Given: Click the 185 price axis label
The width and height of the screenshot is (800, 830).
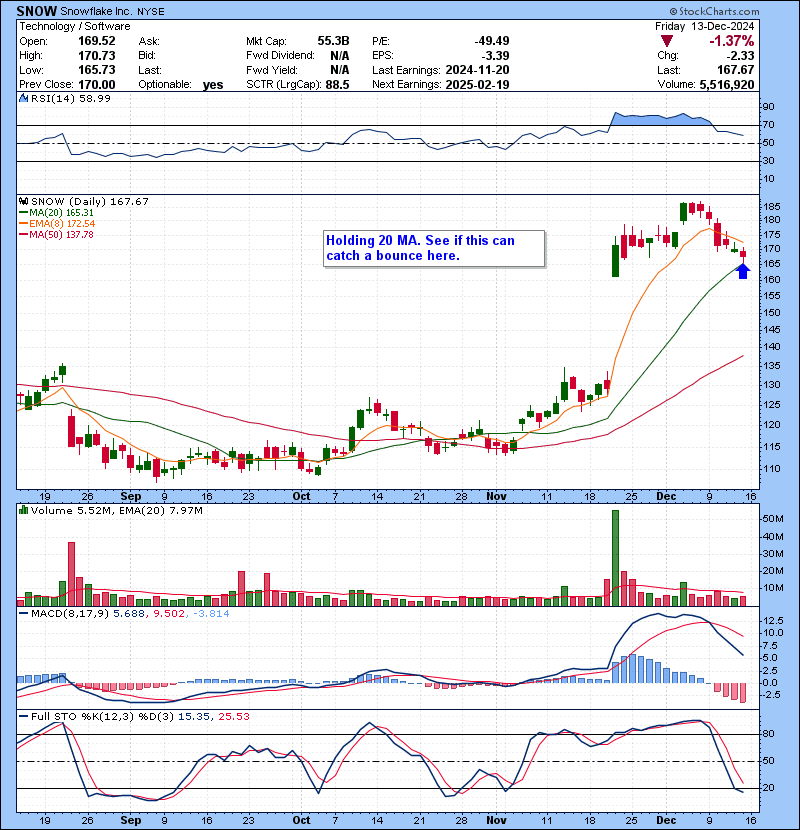Looking at the screenshot, I should click(x=772, y=206).
